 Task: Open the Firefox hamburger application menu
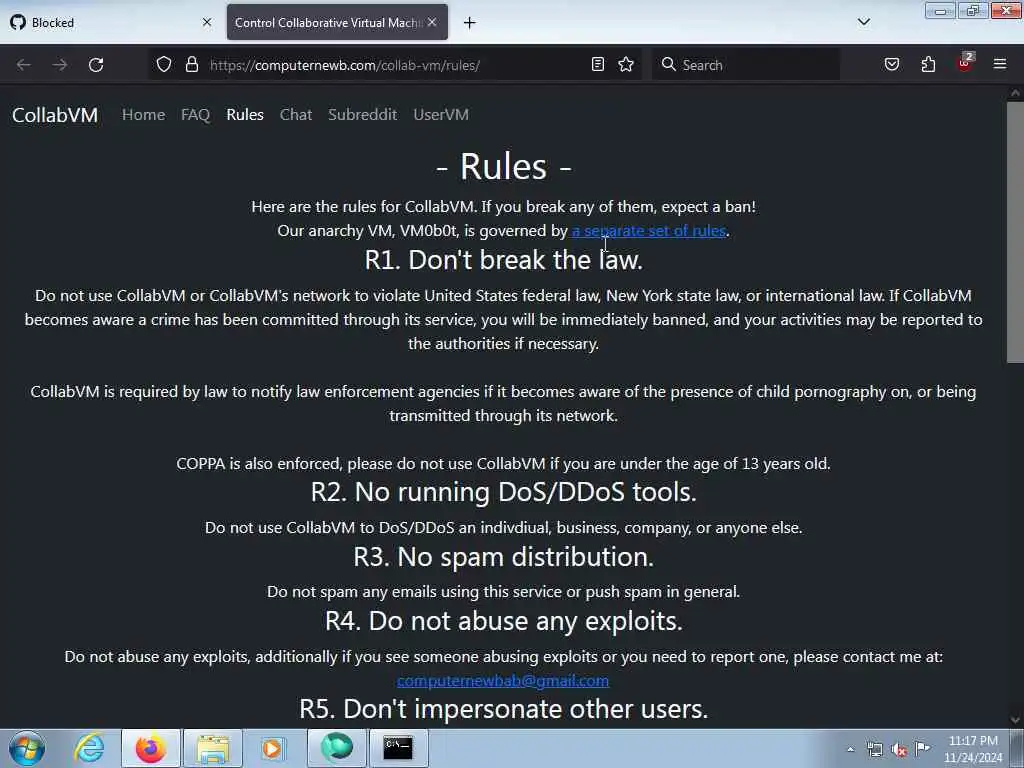[1000, 64]
